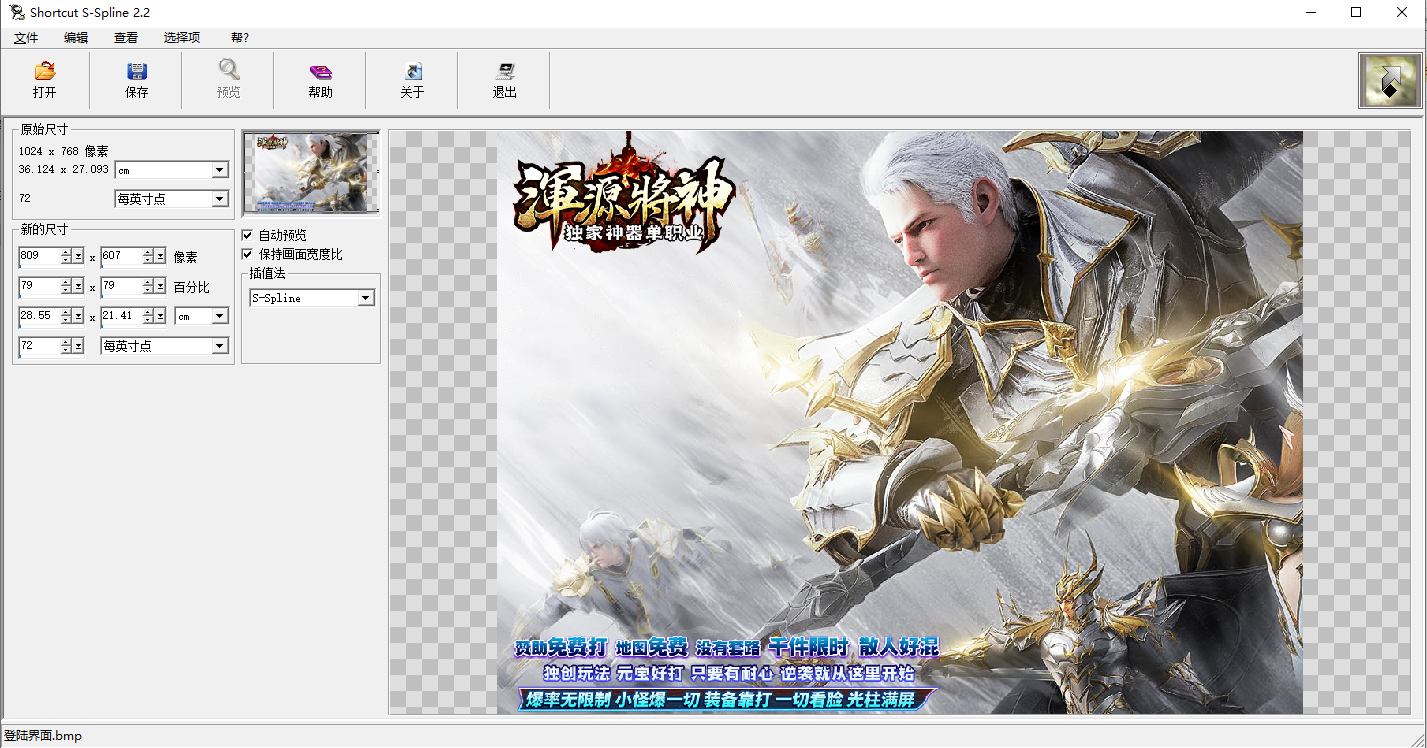Click the 百分比 label
This screenshot has width=1427, height=748.
(191, 287)
